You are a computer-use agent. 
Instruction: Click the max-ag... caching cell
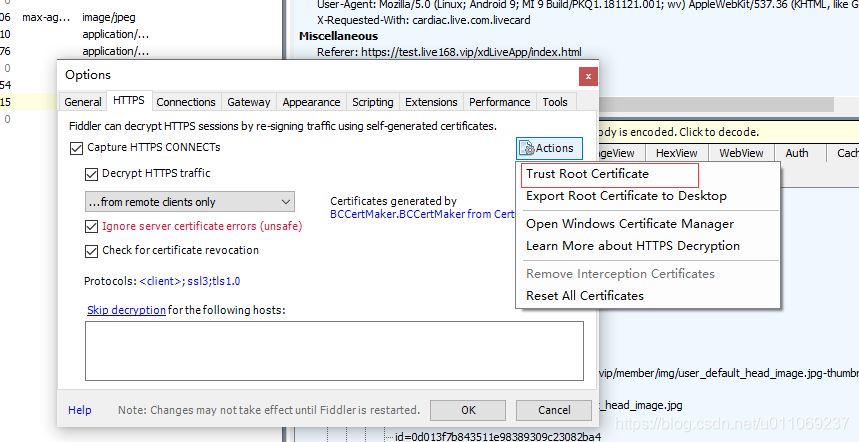46,18
